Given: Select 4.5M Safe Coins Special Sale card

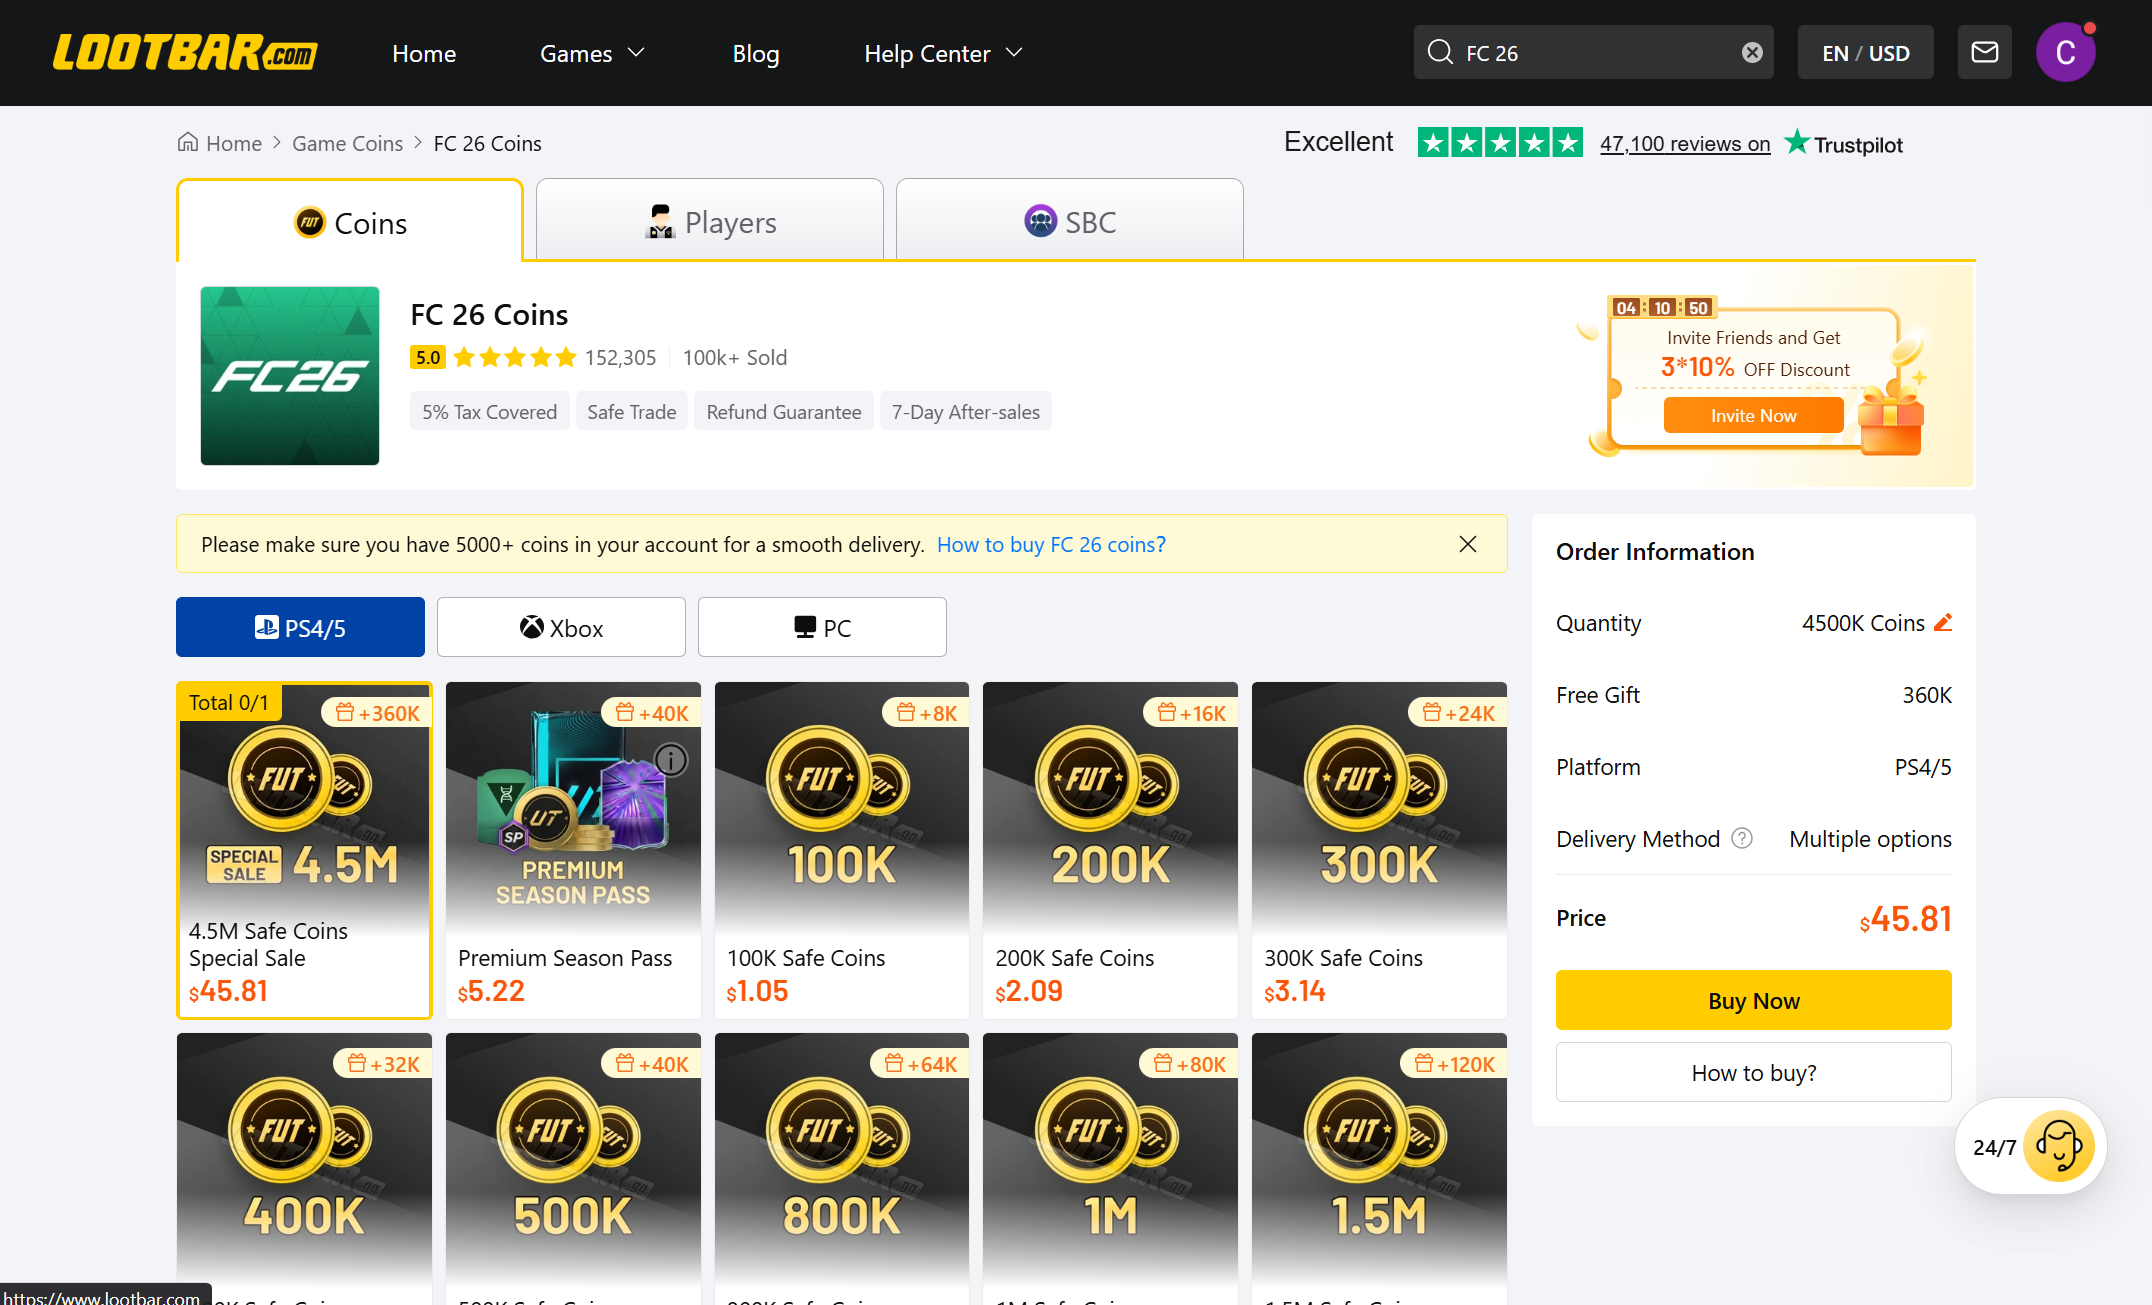Looking at the screenshot, I should point(304,850).
